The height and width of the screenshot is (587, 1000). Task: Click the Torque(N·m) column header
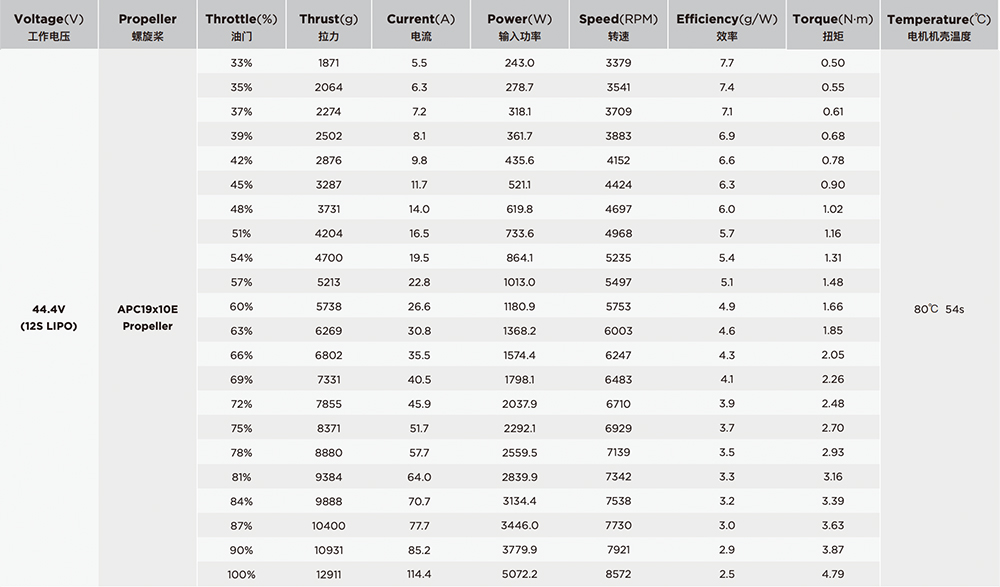coord(832,26)
